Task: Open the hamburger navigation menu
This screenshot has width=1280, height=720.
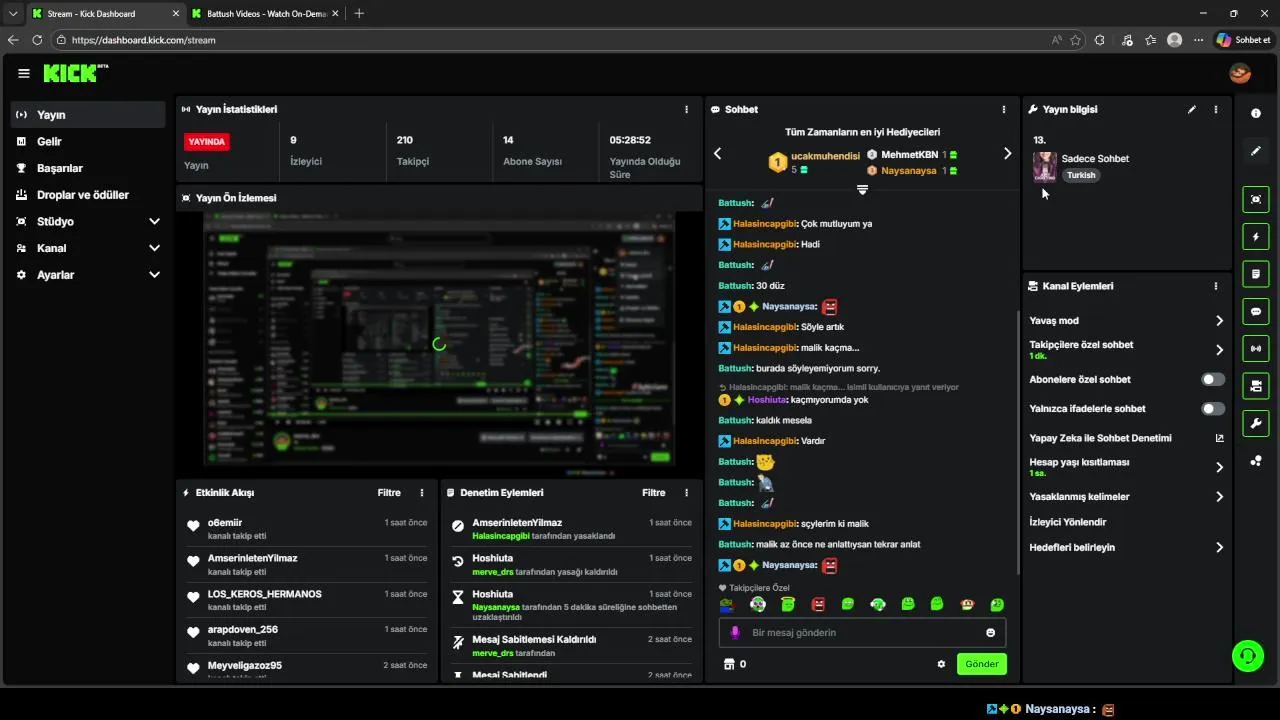Action: [x=24, y=73]
